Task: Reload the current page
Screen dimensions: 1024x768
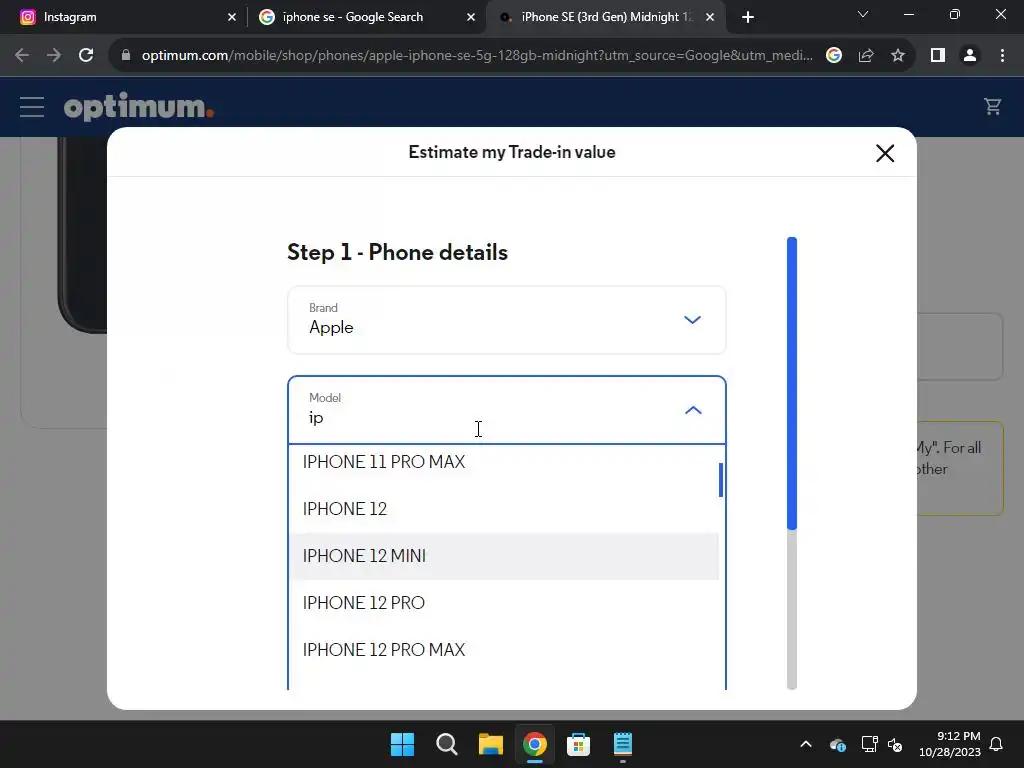Action: (86, 56)
